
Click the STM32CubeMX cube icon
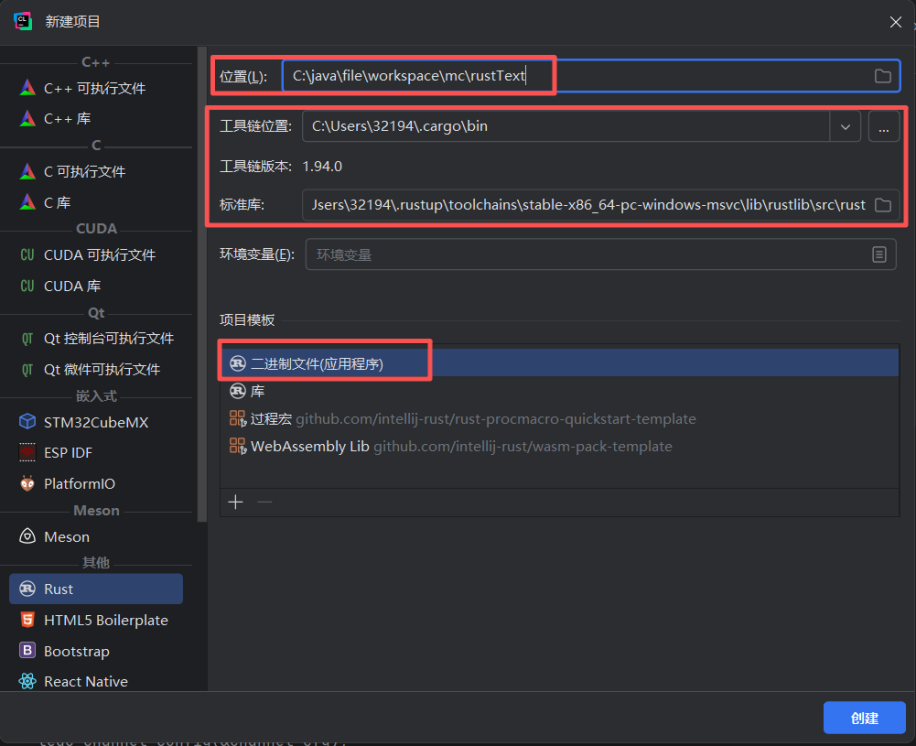[27, 421]
